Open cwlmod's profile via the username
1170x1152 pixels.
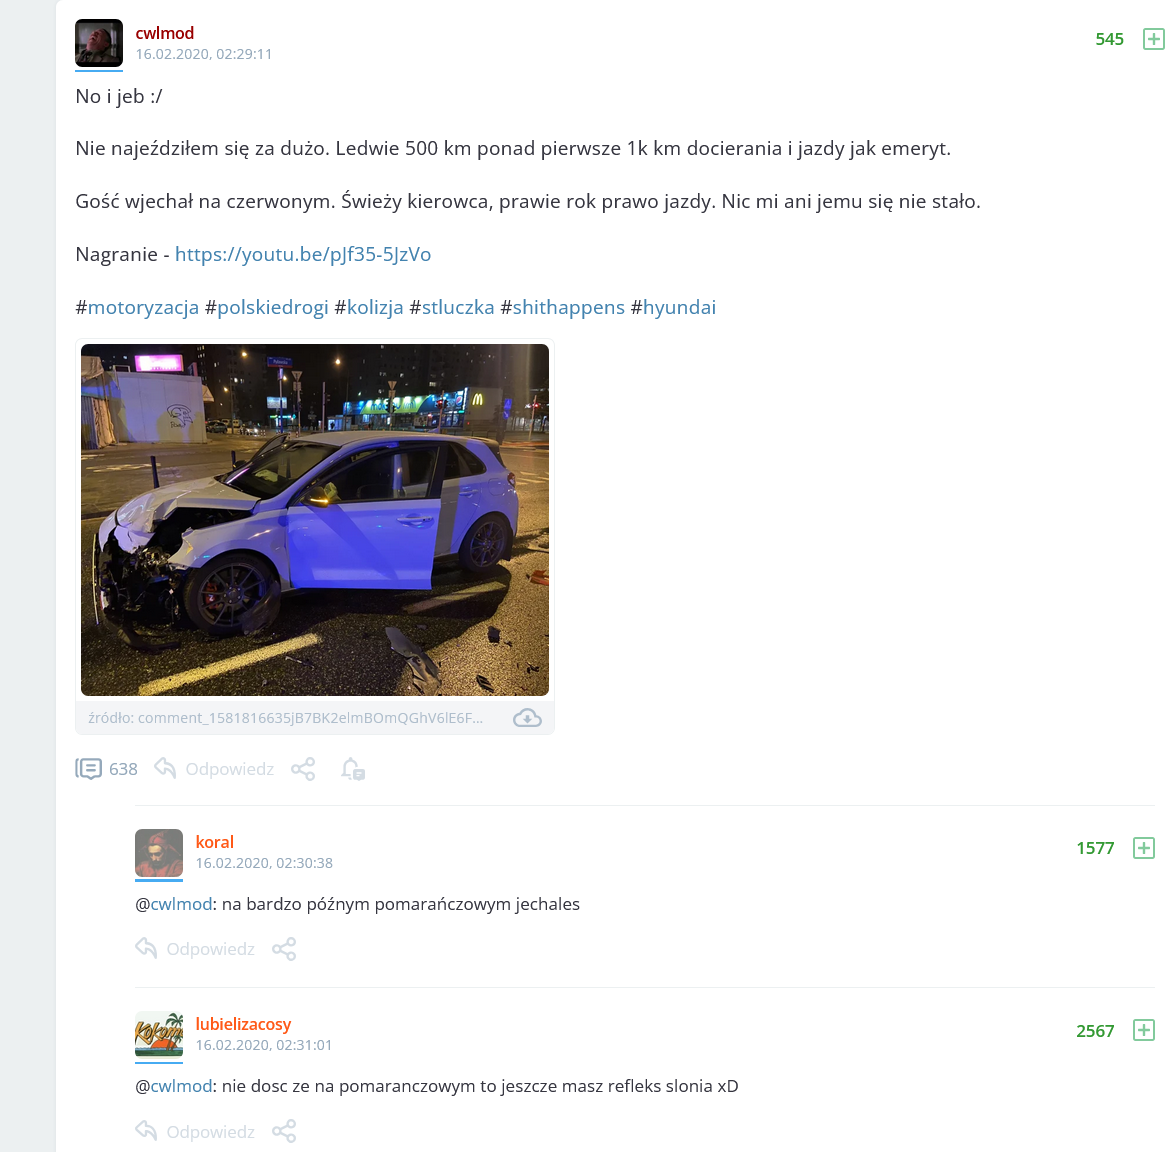165,33
